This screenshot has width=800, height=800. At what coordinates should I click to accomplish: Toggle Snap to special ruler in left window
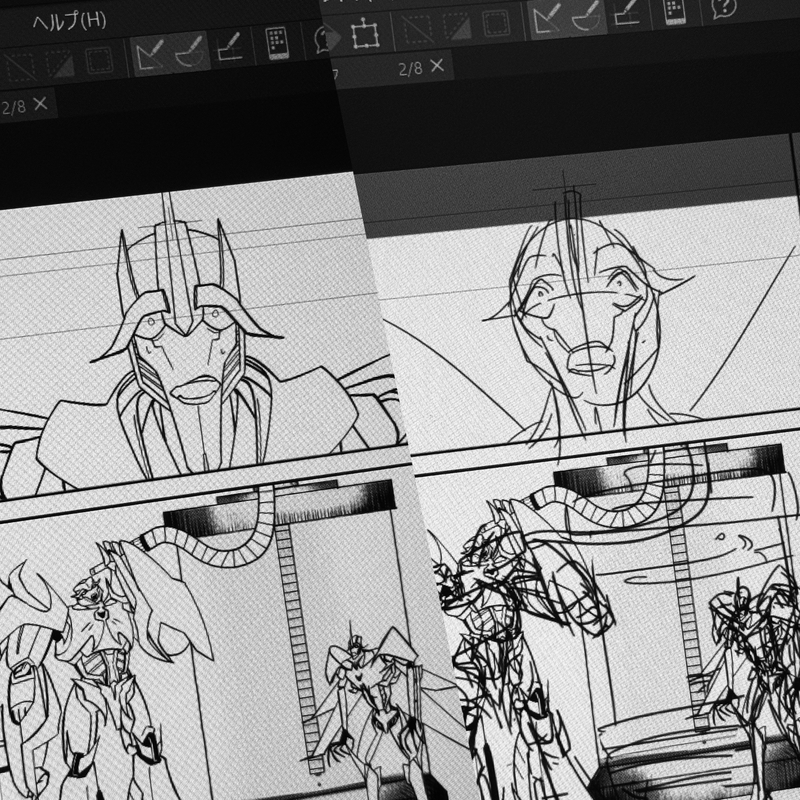(190, 52)
